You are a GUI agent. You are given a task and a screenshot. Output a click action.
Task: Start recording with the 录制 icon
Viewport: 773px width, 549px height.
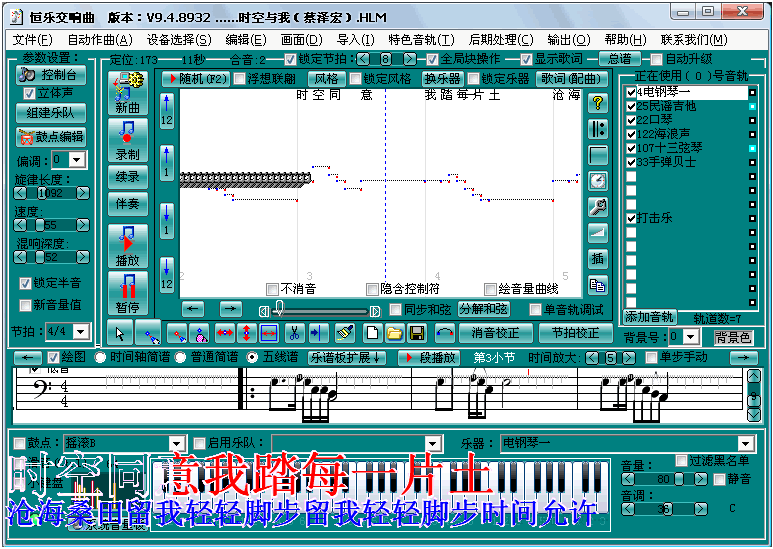(128, 141)
